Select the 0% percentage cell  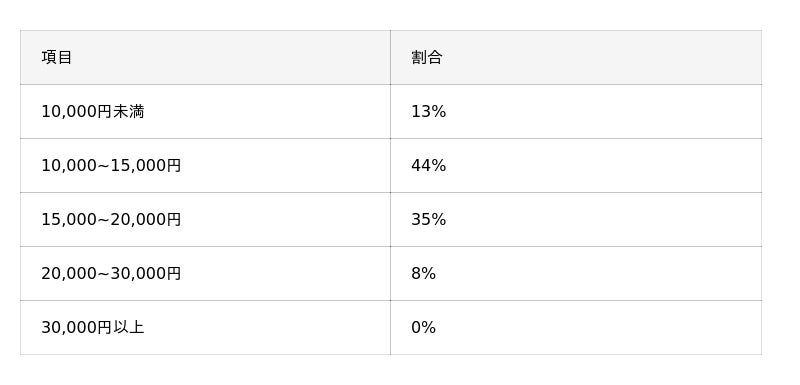coord(576,327)
